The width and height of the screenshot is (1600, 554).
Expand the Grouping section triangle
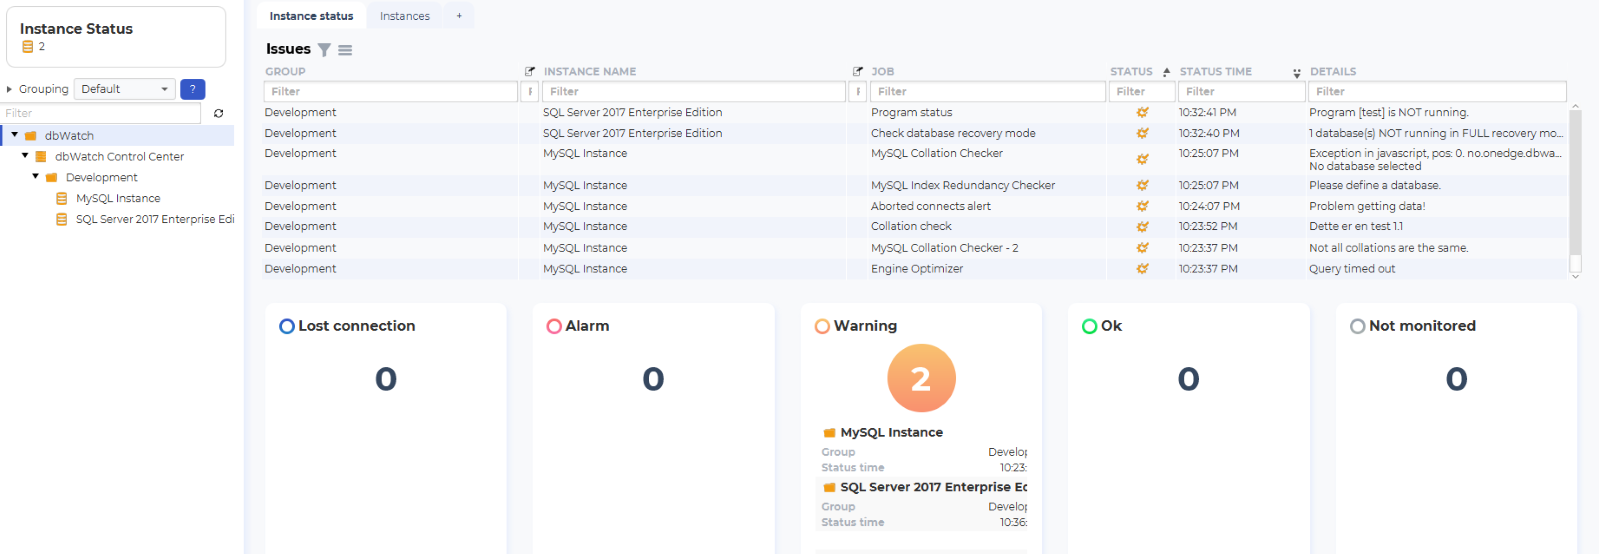(10, 89)
